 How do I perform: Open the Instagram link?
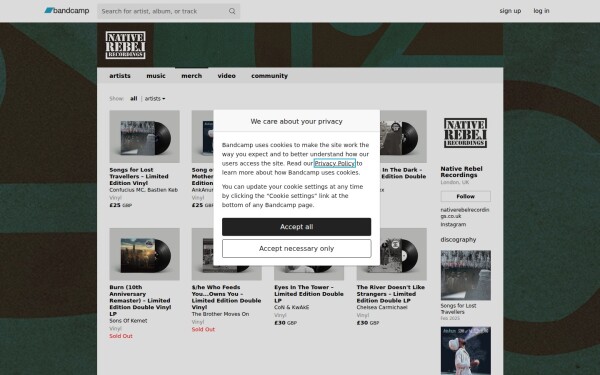453,225
